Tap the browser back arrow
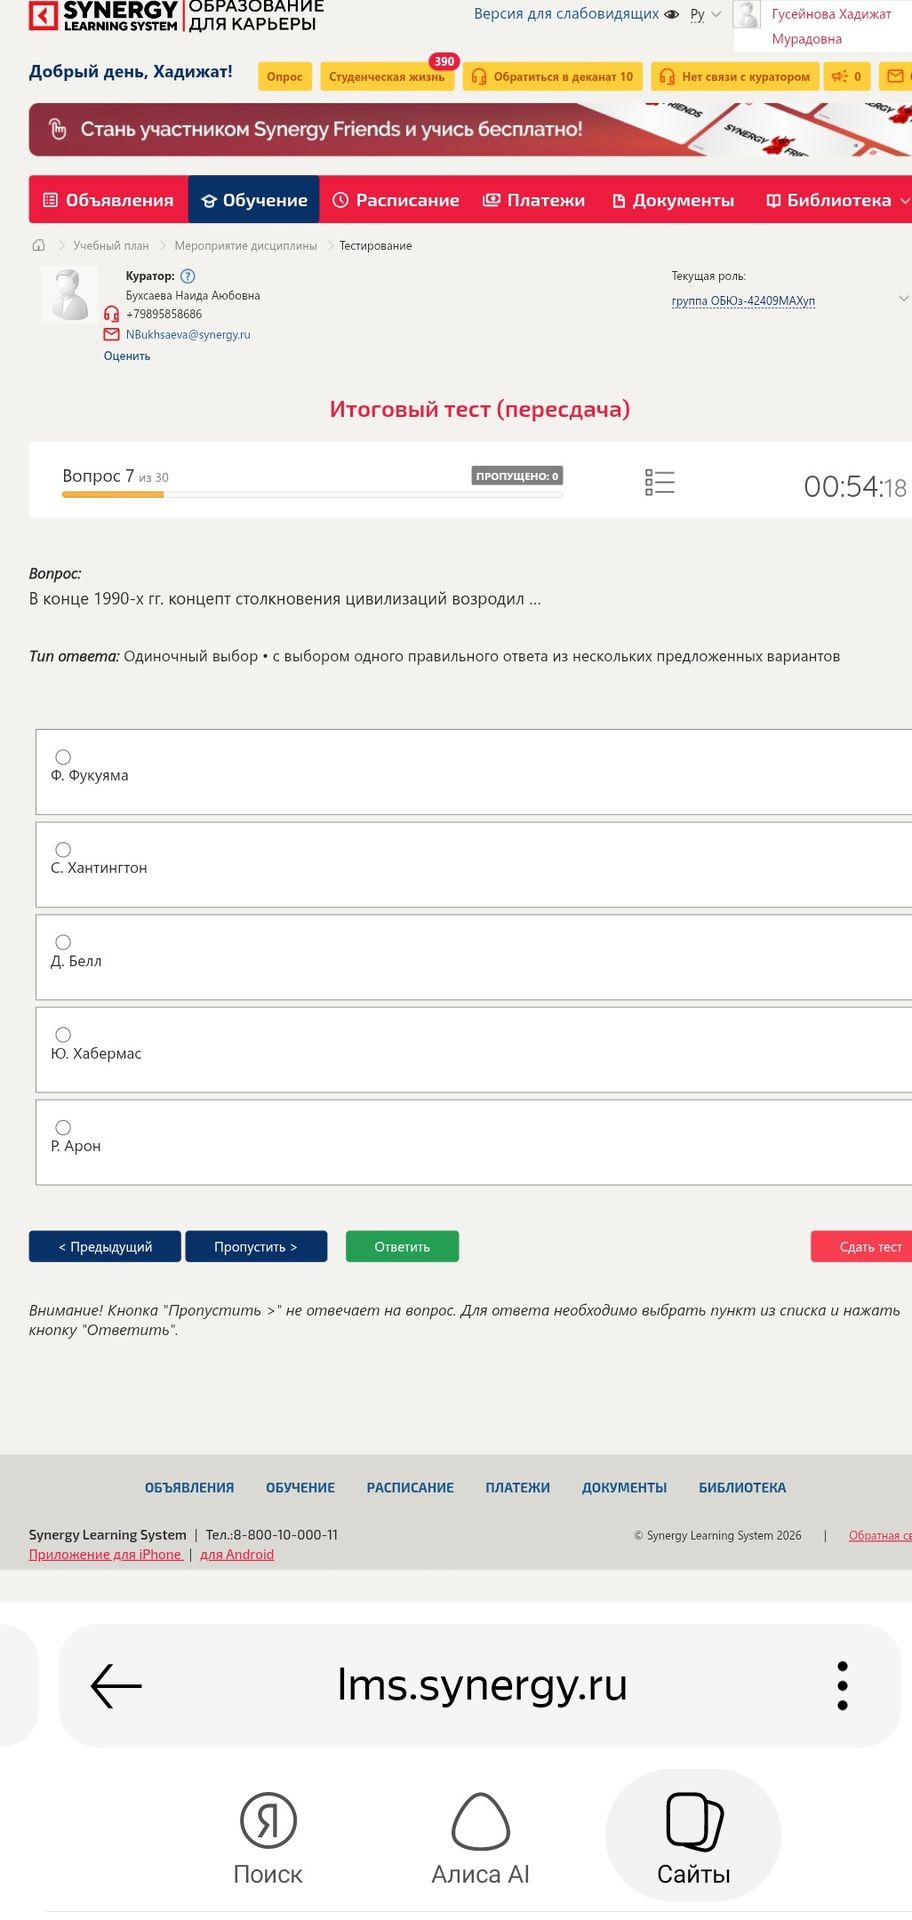Screen dimensions: 912x1920 tap(116, 1685)
